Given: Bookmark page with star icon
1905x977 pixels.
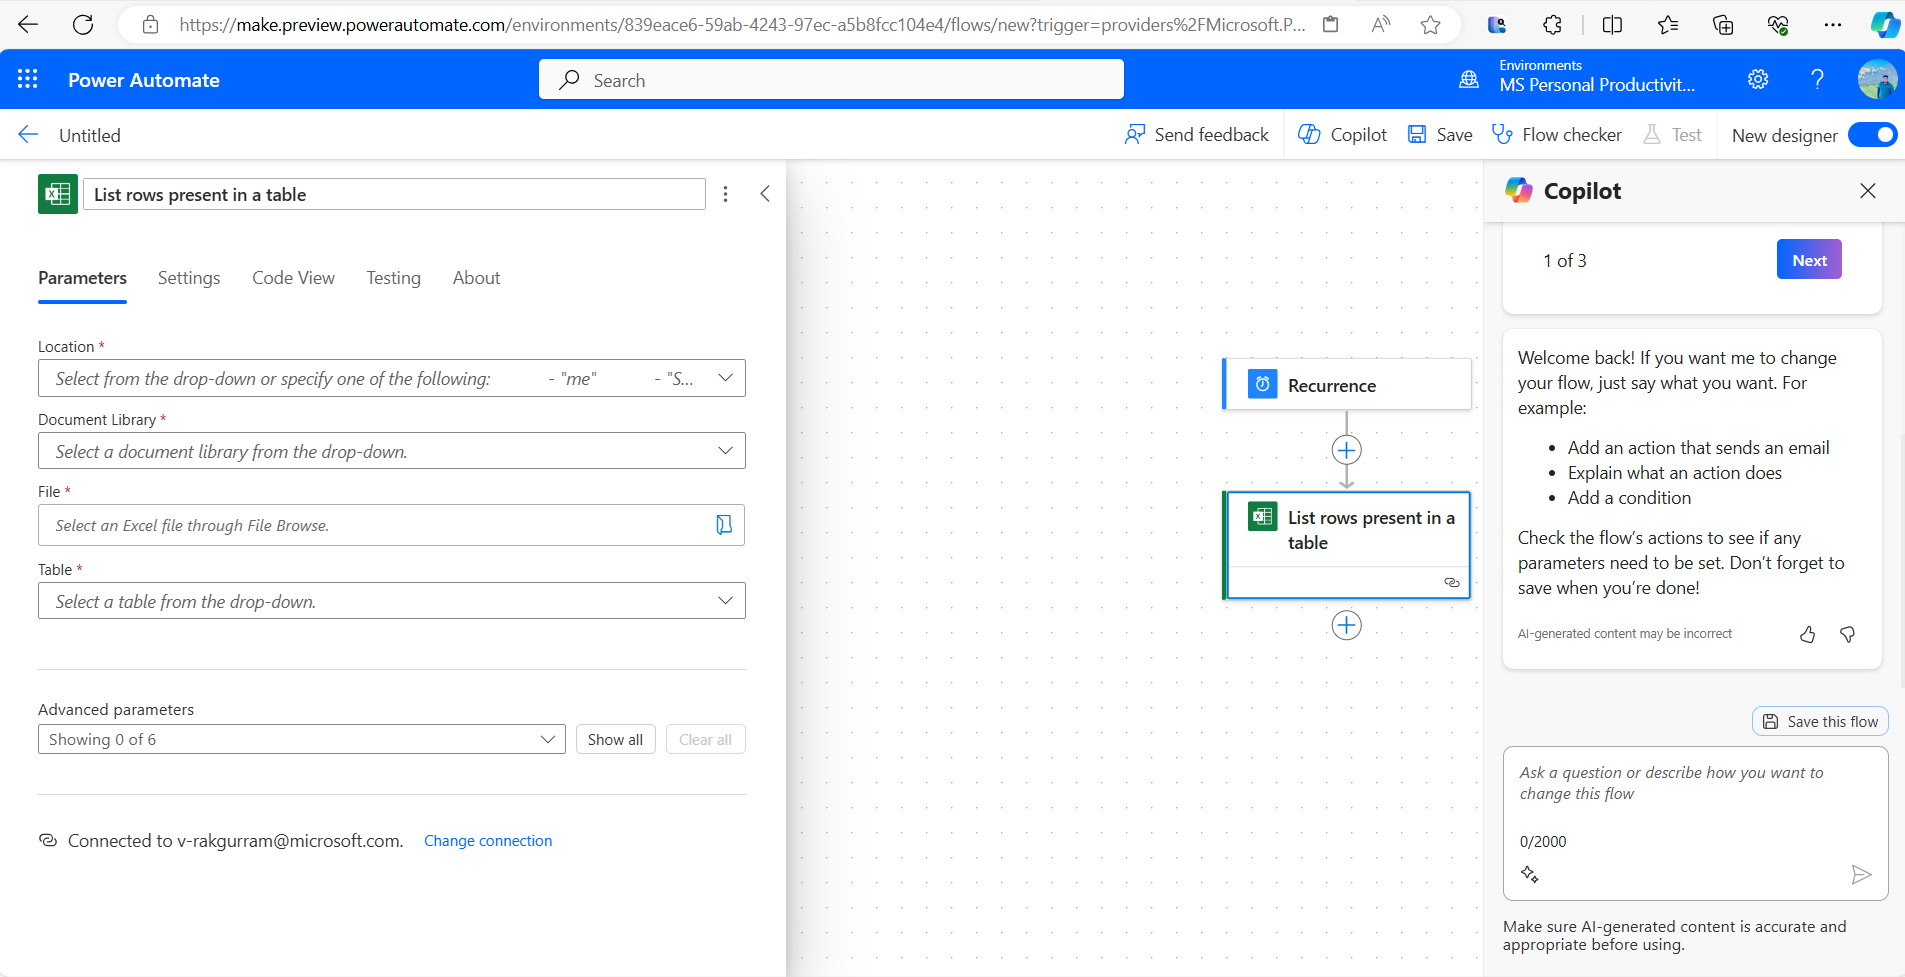Looking at the screenshot, I should click(x=1430, y=25).
